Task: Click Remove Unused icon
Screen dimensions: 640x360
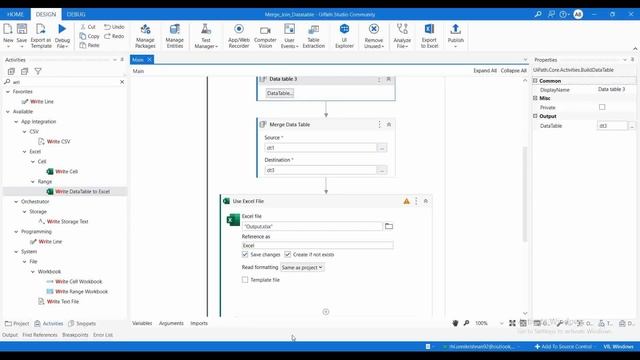Action: point(373,29)
